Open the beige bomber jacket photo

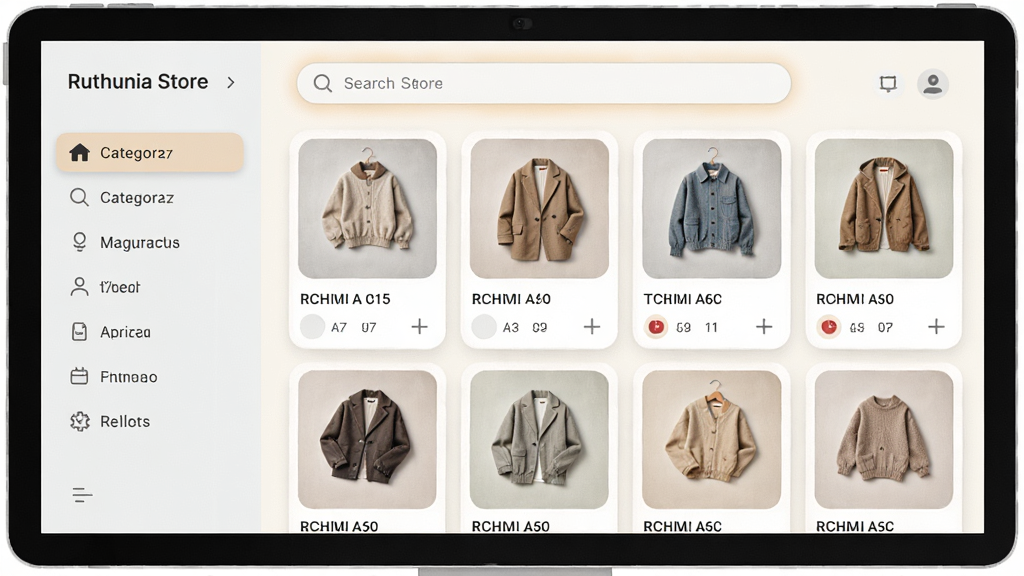tap(368, 208)
